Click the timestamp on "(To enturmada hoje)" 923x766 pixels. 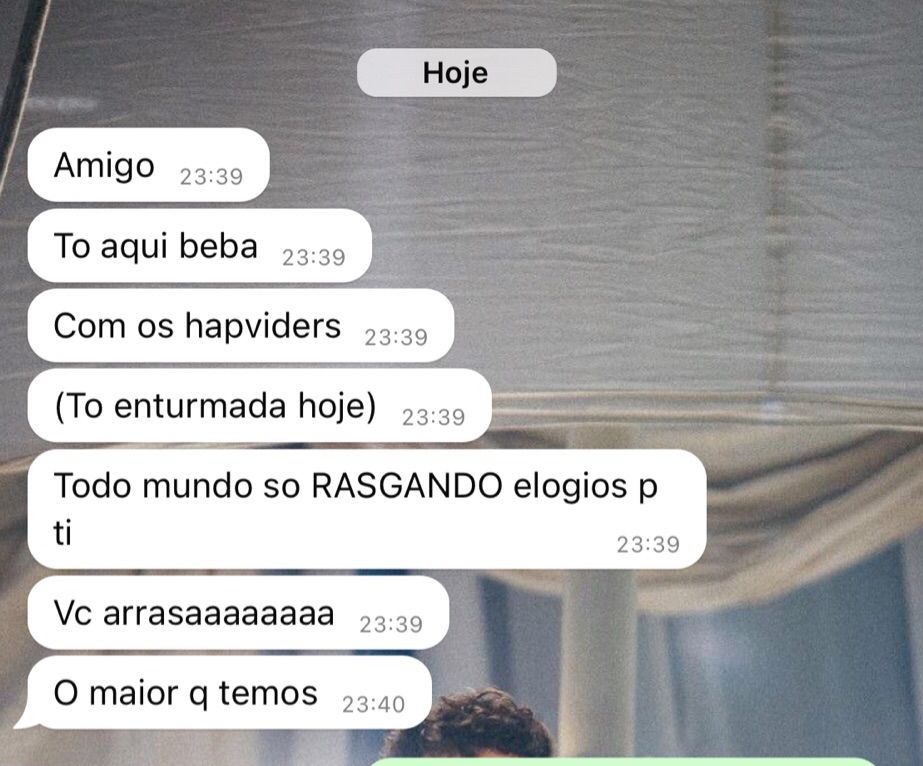(434, 417)
